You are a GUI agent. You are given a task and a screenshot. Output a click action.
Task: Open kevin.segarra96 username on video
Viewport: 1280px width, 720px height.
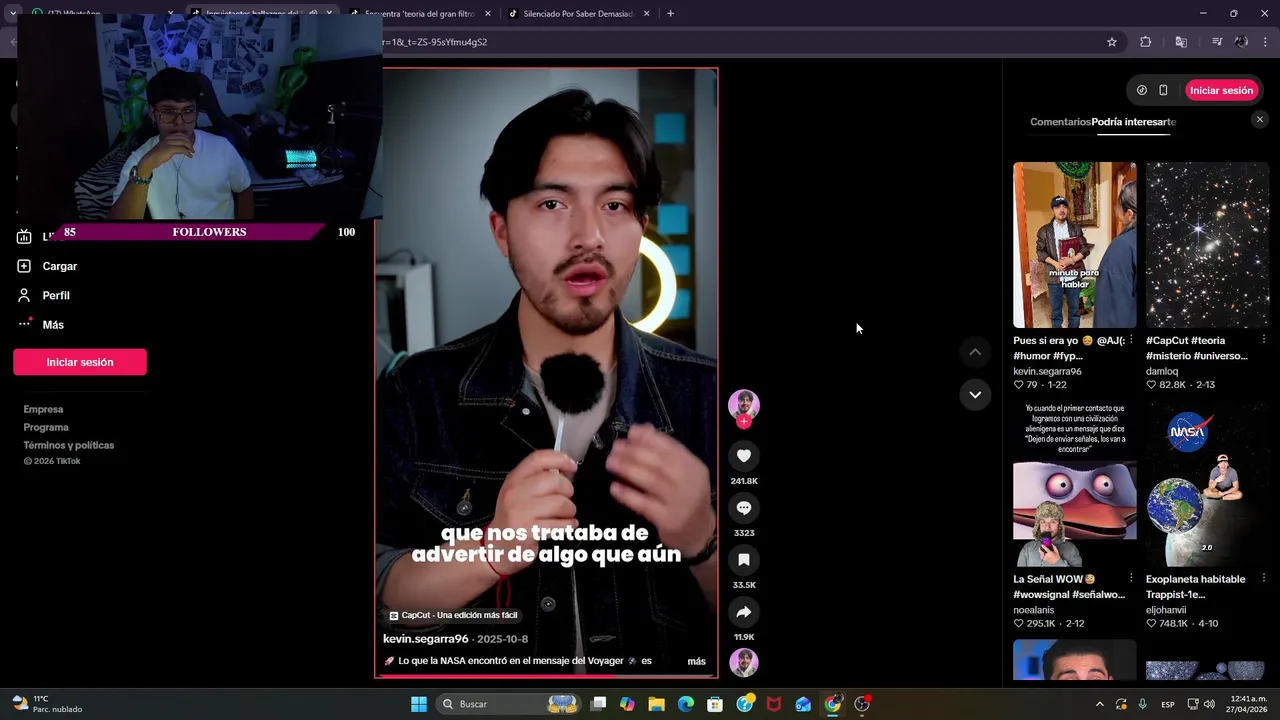click(x=426, y=639)
